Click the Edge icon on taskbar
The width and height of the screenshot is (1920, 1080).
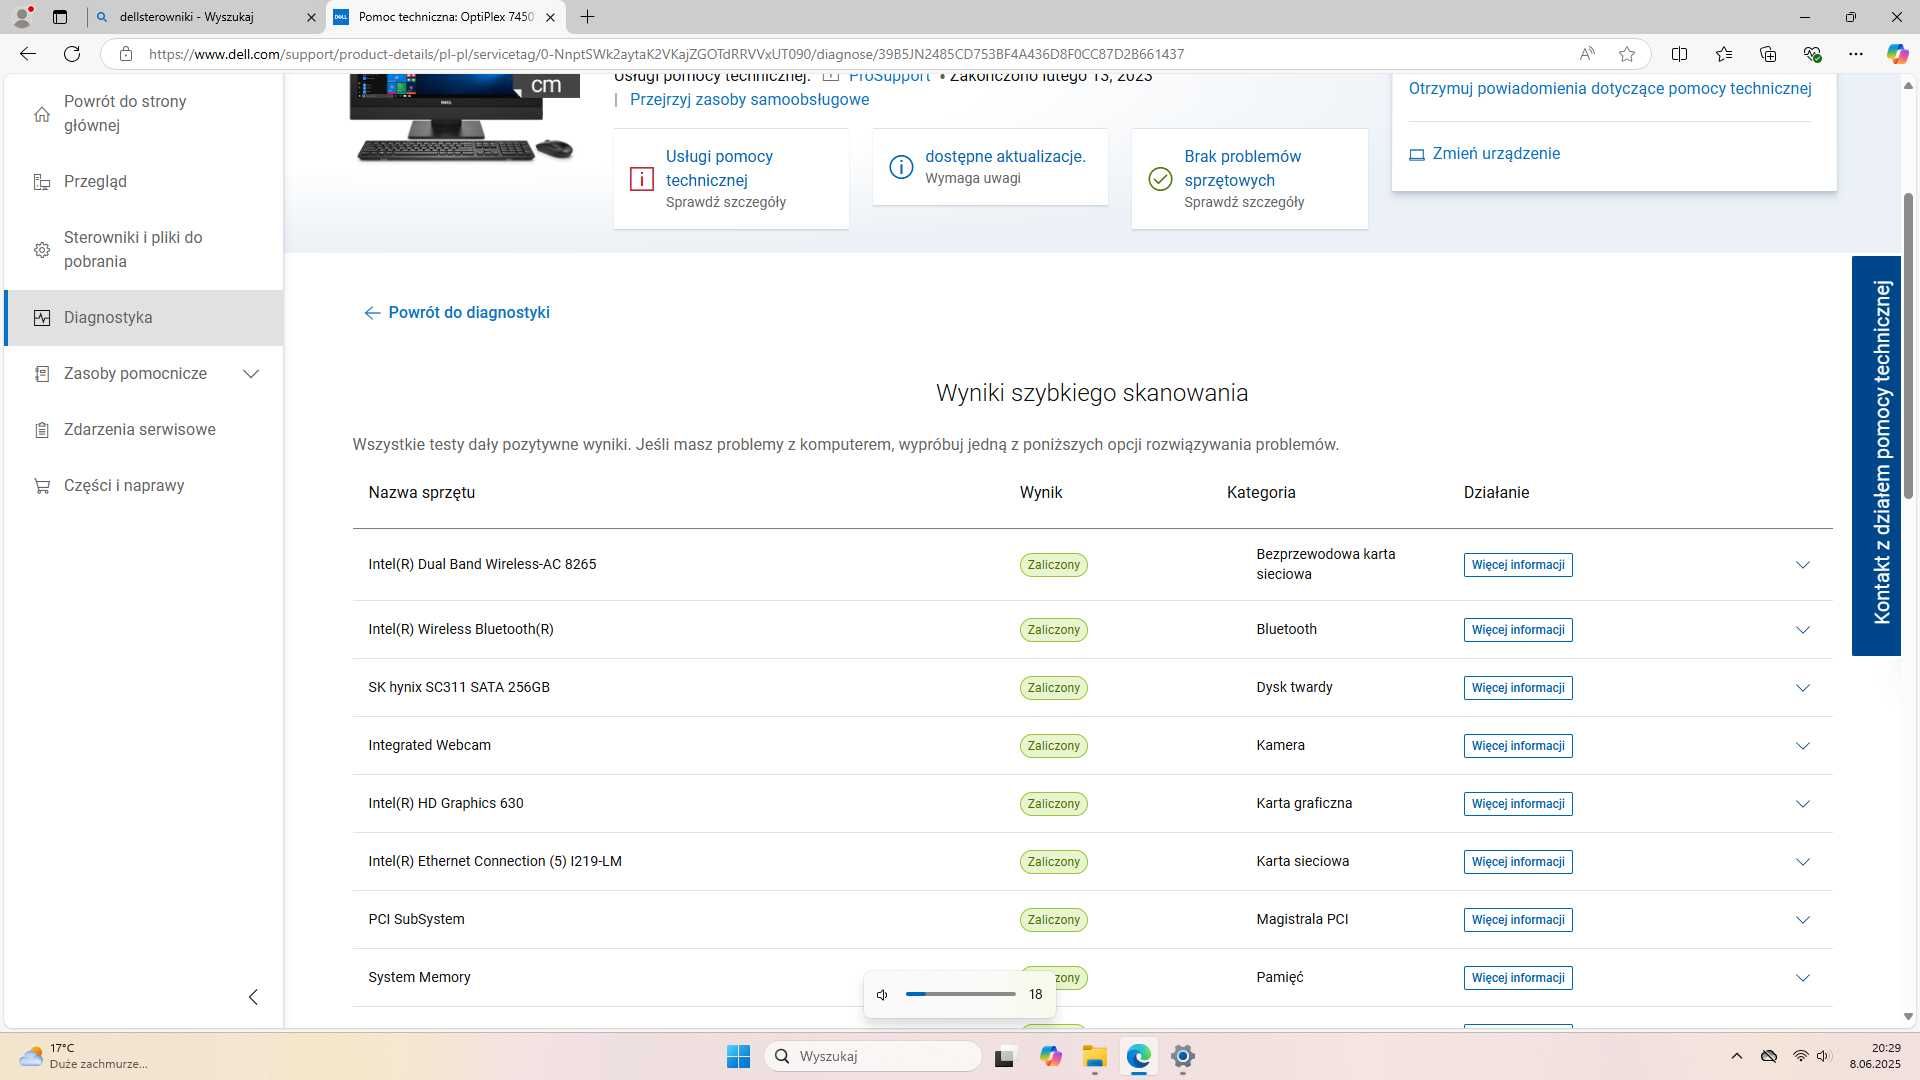(1138, 1056)
